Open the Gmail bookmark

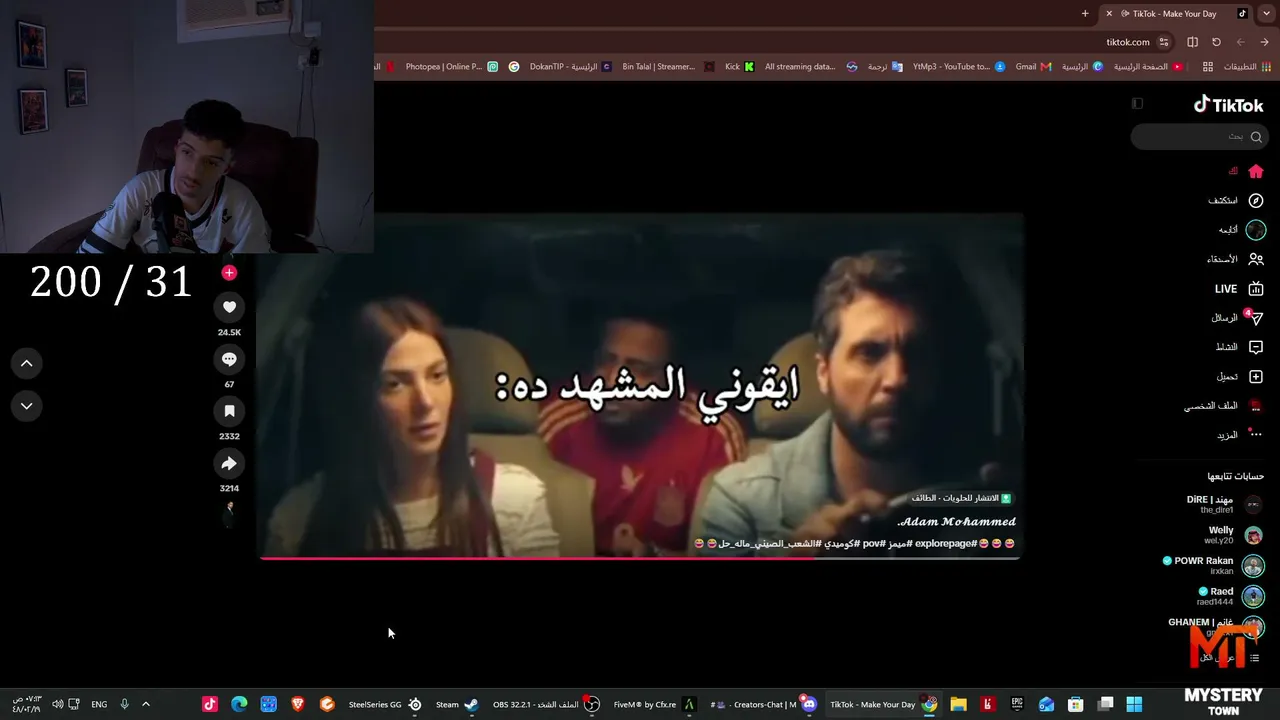tap(1033, 67)
